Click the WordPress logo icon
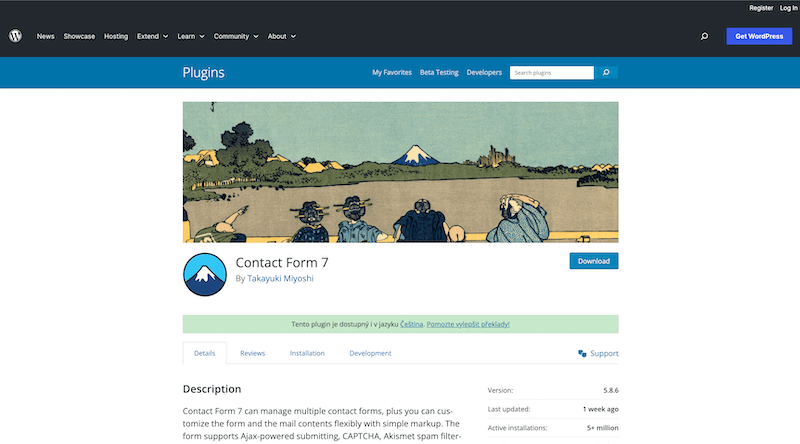Image resolution: width=800 pixels, height=444 pixels. [15, 36]
